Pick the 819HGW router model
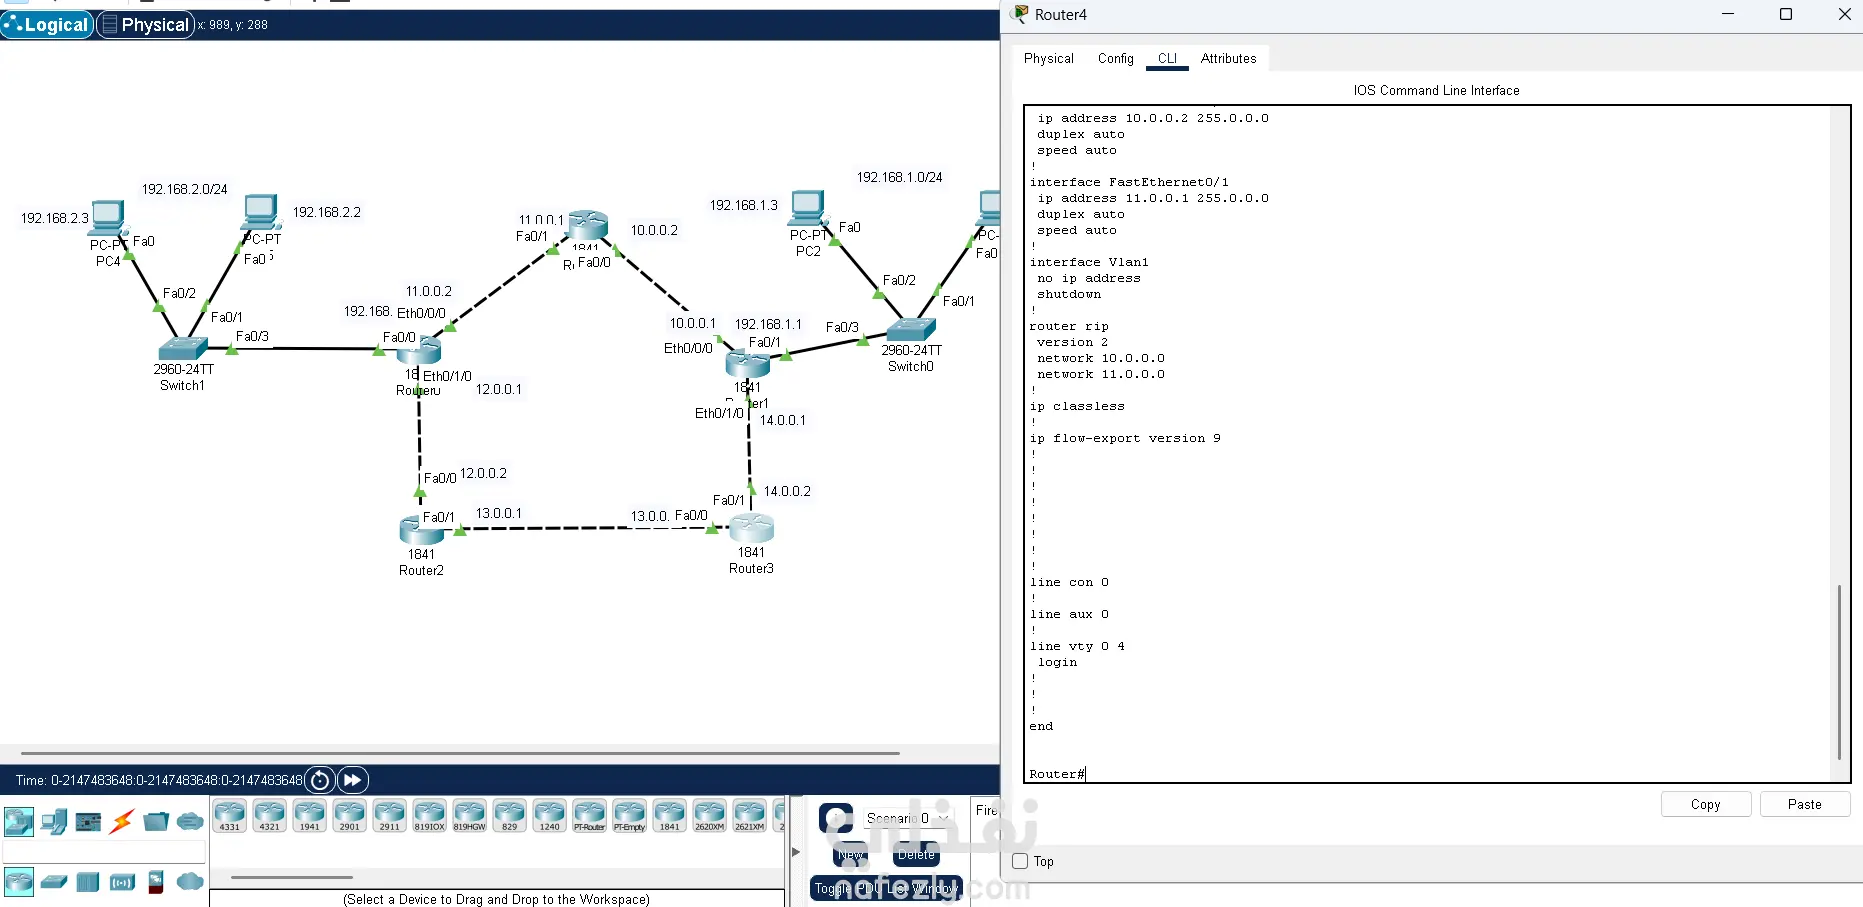This screenshot has width=1863, height=907. tap(470, 815)
